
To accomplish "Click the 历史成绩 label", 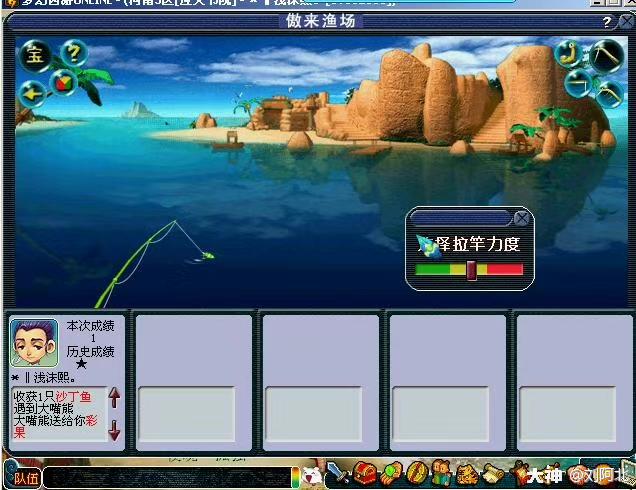I will pyautogui.click(x=90, y=352).
